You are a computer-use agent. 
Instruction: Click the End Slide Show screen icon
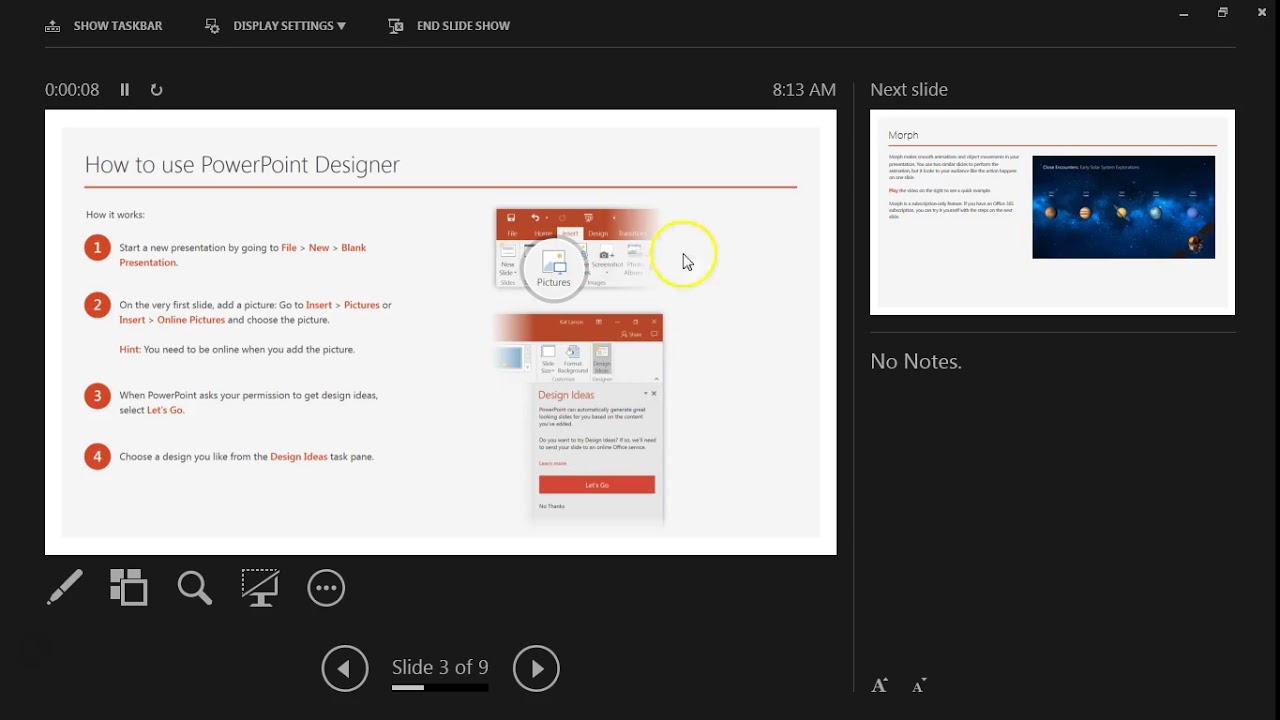[396, 26]
